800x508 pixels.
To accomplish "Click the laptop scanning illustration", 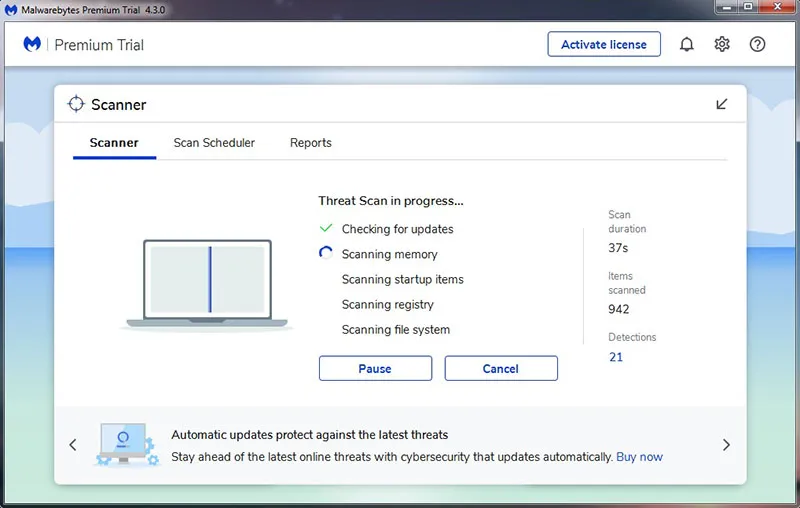I will pos(207,284).
